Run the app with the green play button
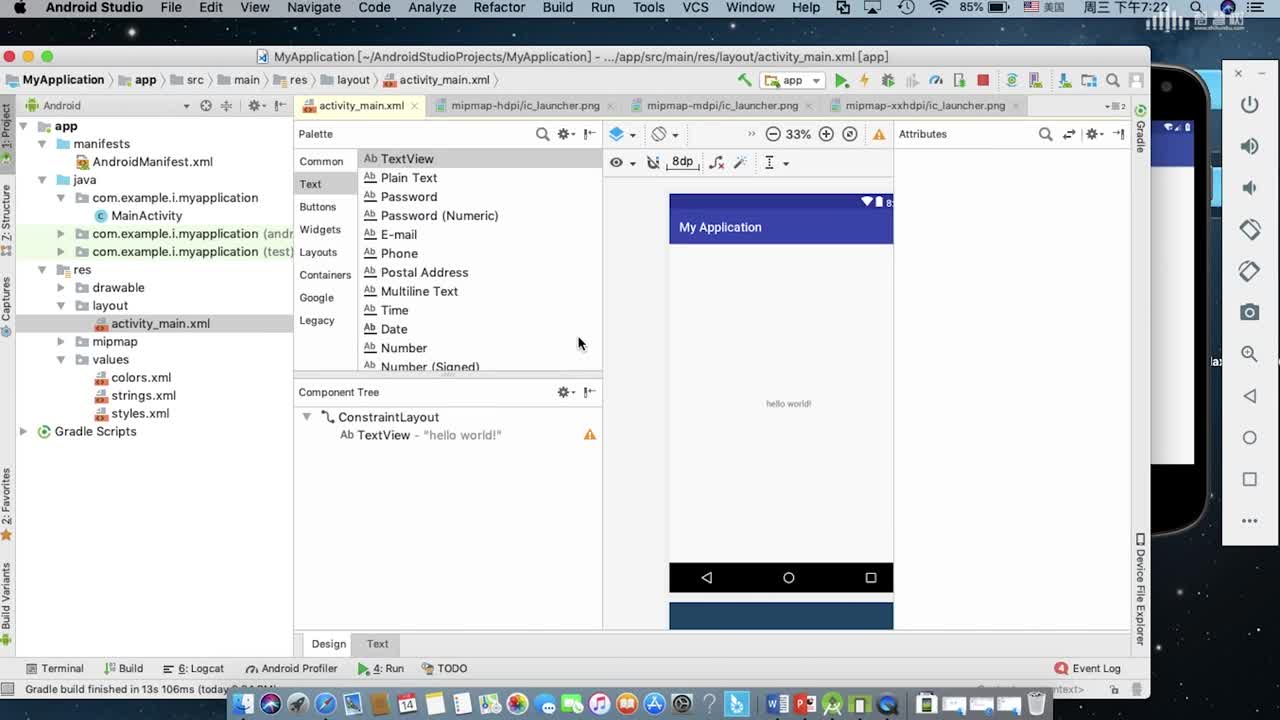This screenshot has height=720, width=1280. coord(841,80)
